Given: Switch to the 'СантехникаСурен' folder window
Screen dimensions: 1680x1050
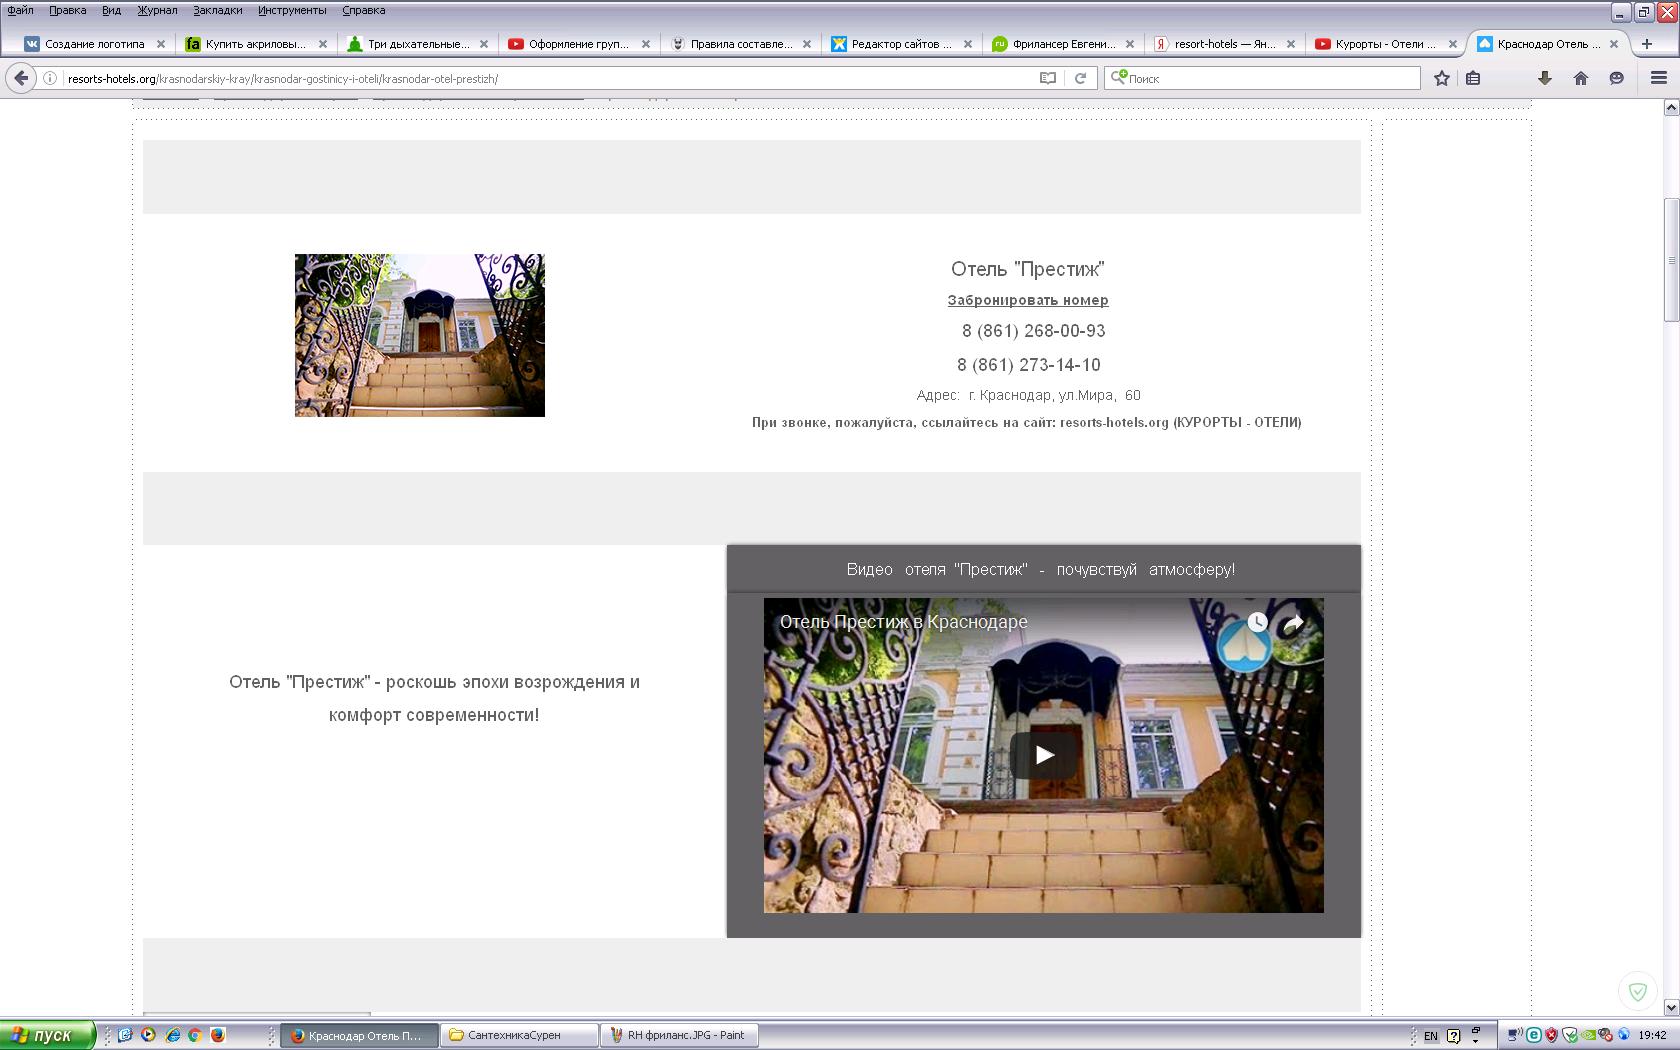Looking at the screenshot, I should tap(520, 1035).
